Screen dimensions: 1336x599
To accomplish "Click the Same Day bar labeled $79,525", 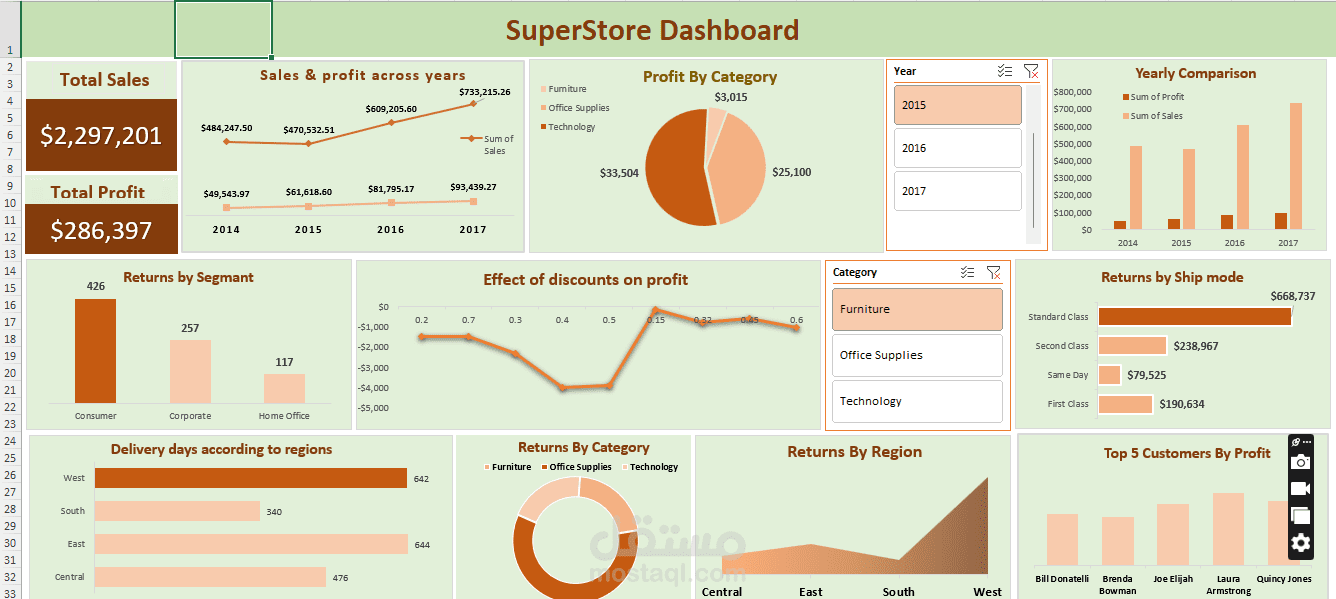I will (1109, 375).
